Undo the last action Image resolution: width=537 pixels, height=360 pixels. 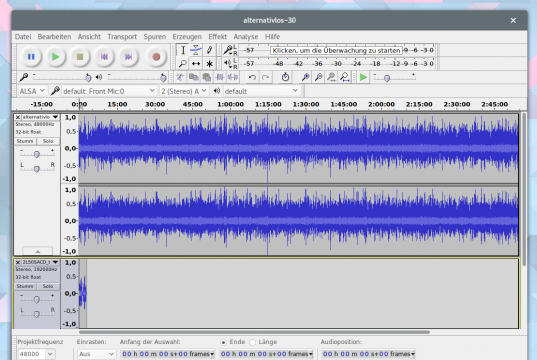point(252,77)
